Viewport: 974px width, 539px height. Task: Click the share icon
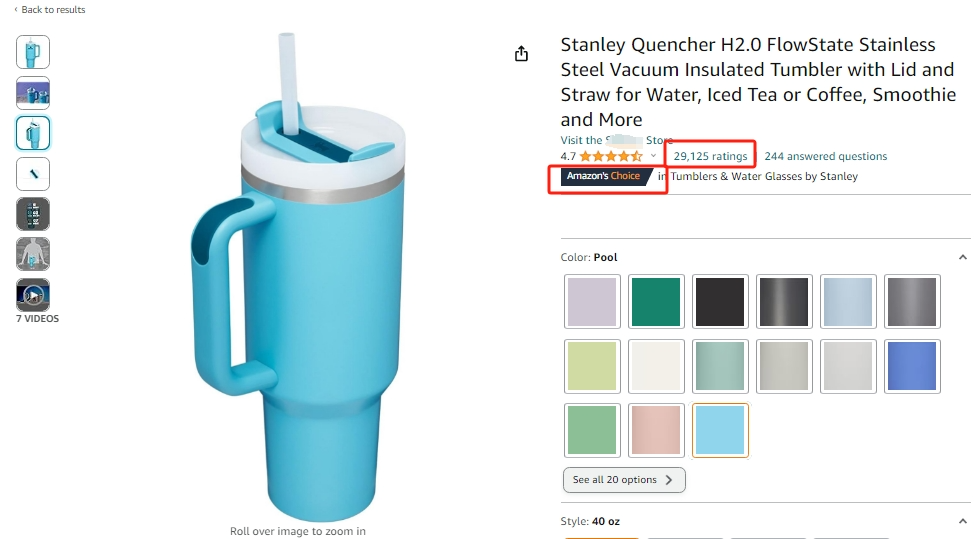pos(521,54)
